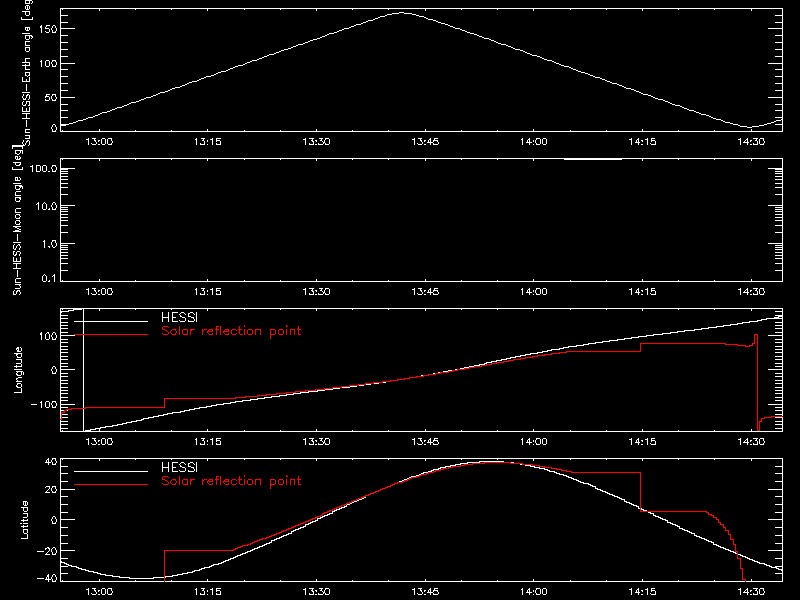The image size is (800, 600).
Task: Click the peak of the Sun-HESSI-Earth angle curve
Action: (402, 13)
